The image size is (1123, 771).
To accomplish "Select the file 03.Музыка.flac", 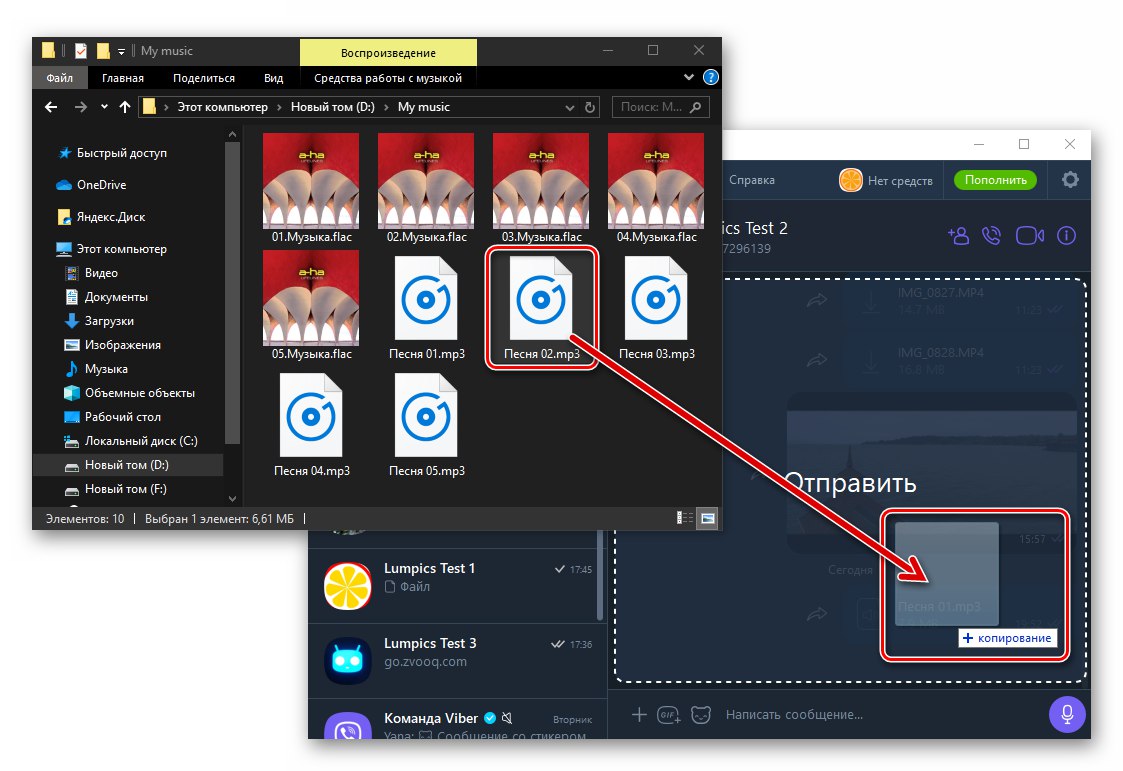I will [541, 189].
